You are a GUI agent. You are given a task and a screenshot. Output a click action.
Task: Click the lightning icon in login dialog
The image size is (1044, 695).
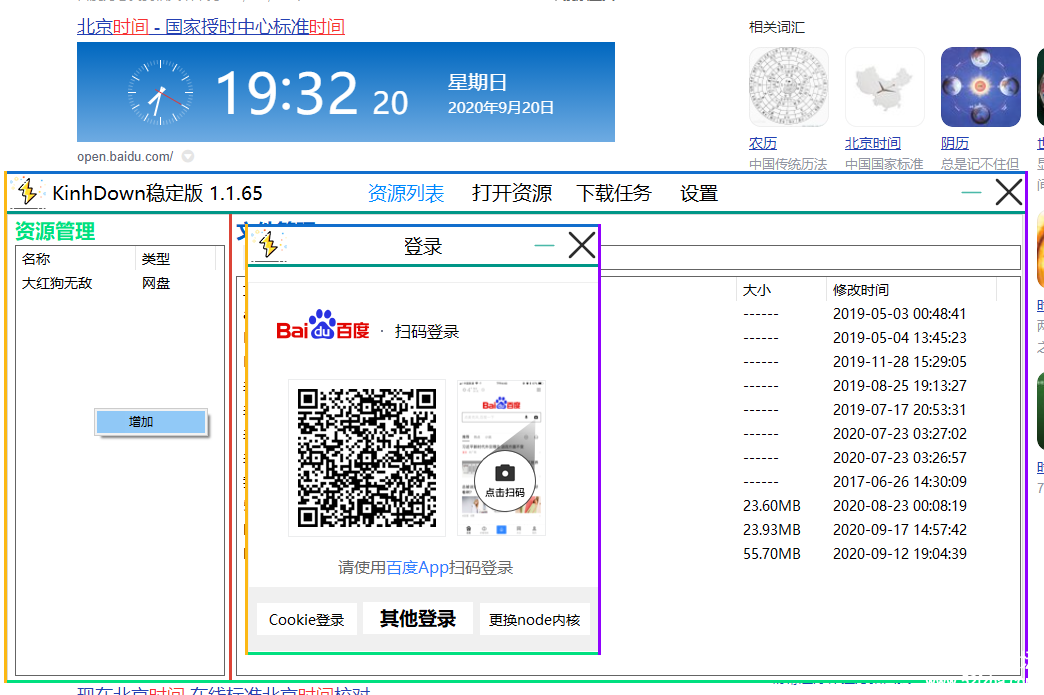tap(268, 245)
